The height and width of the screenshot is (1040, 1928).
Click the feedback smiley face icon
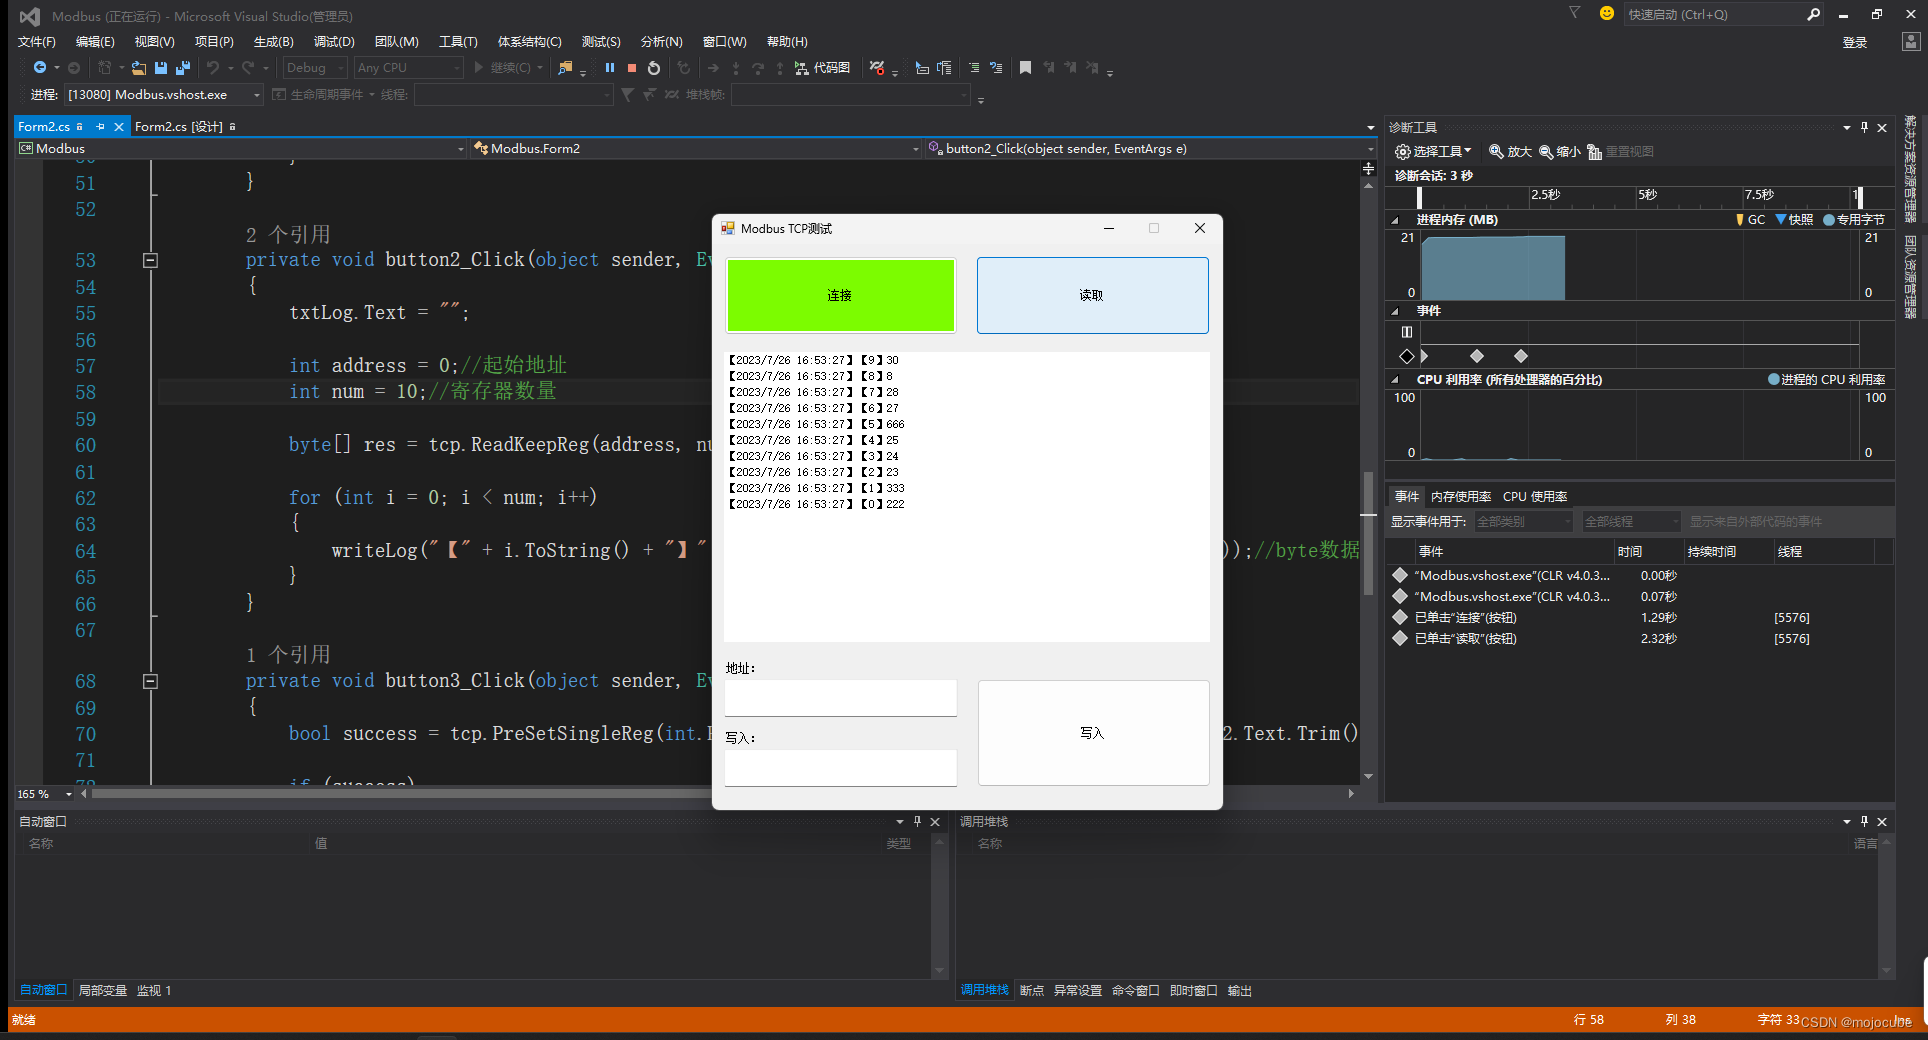point(1607,13)
